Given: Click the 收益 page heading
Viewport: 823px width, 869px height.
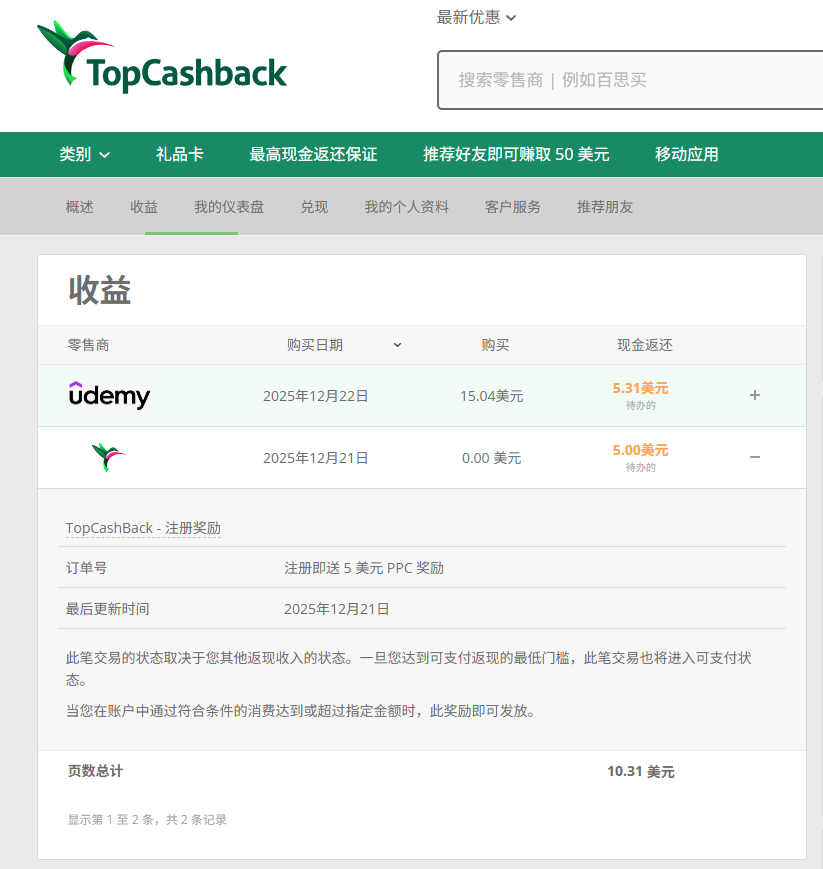Looking at the screenshot, I should coord(100,290).
